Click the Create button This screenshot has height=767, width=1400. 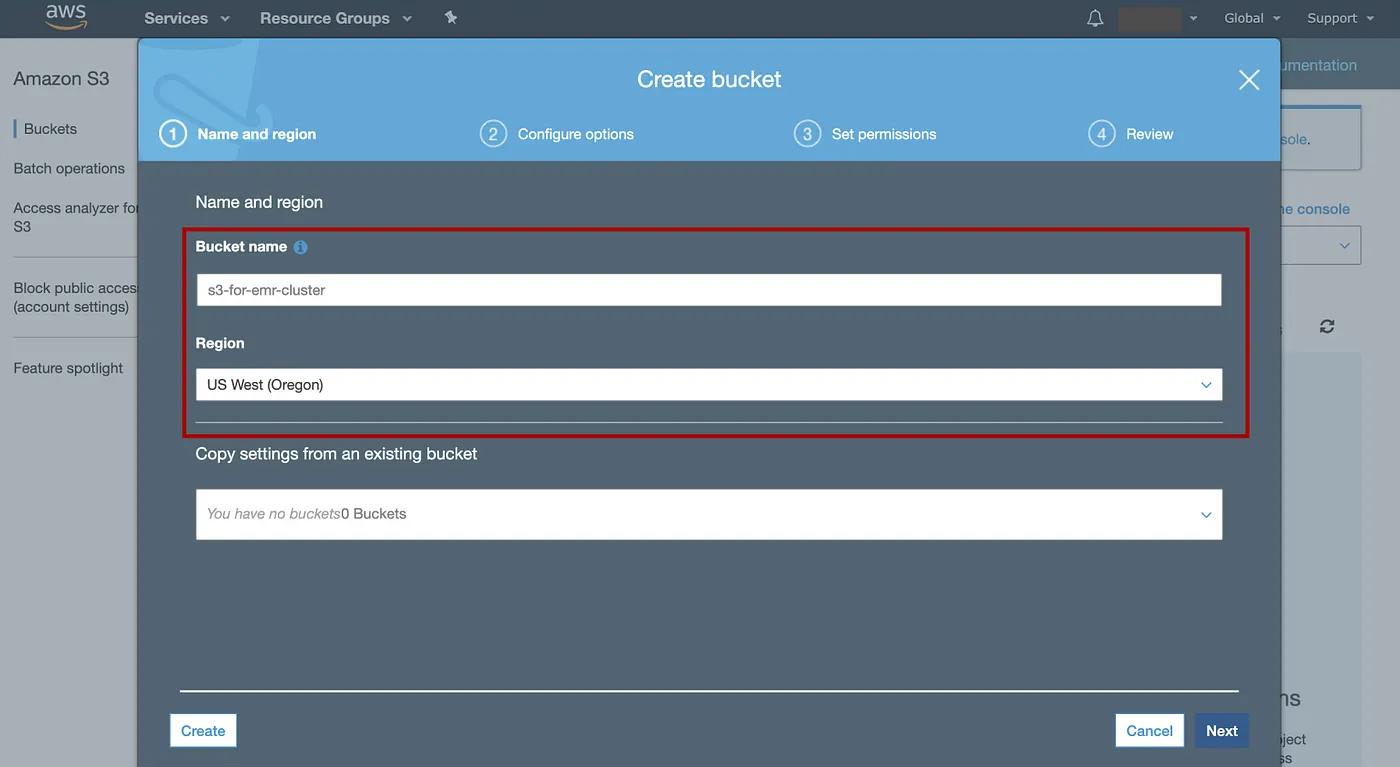tap(203, 731)
